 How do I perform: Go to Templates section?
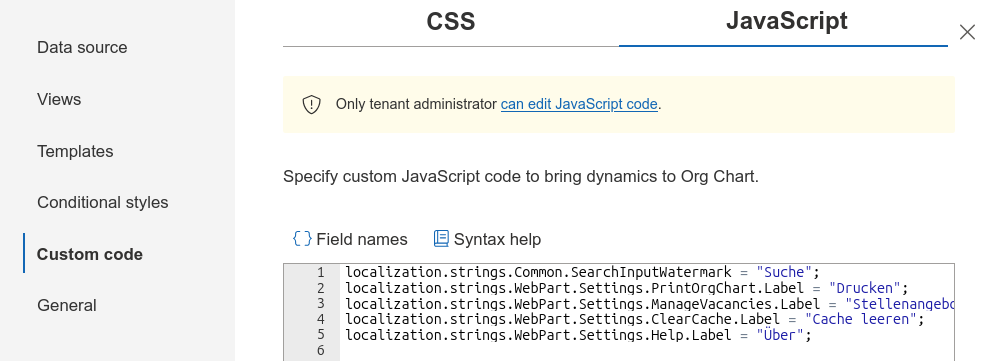pyautogui.click(x=75, y=152)
